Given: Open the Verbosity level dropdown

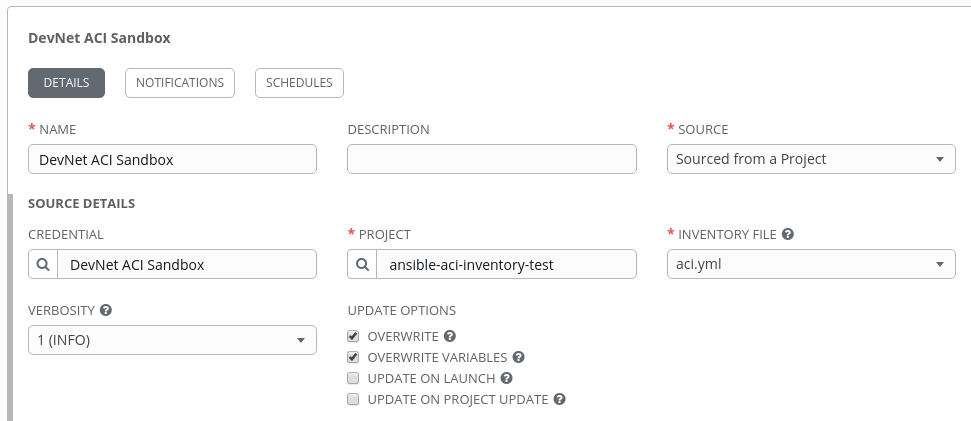Looking at the screenshot, I should pos(172,340).
